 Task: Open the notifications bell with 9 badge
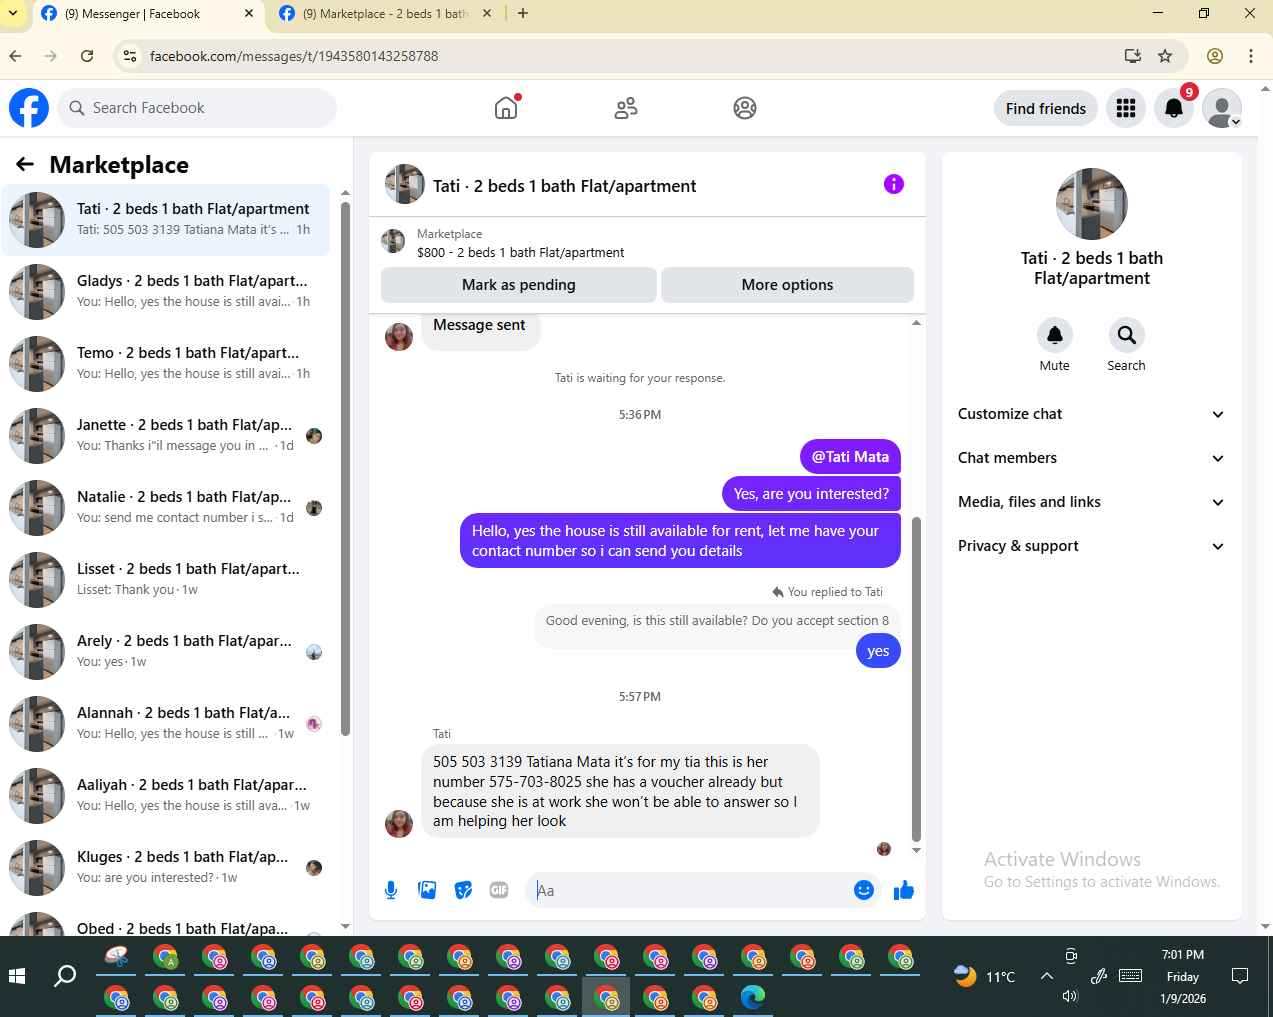[x=1174, y=108]
